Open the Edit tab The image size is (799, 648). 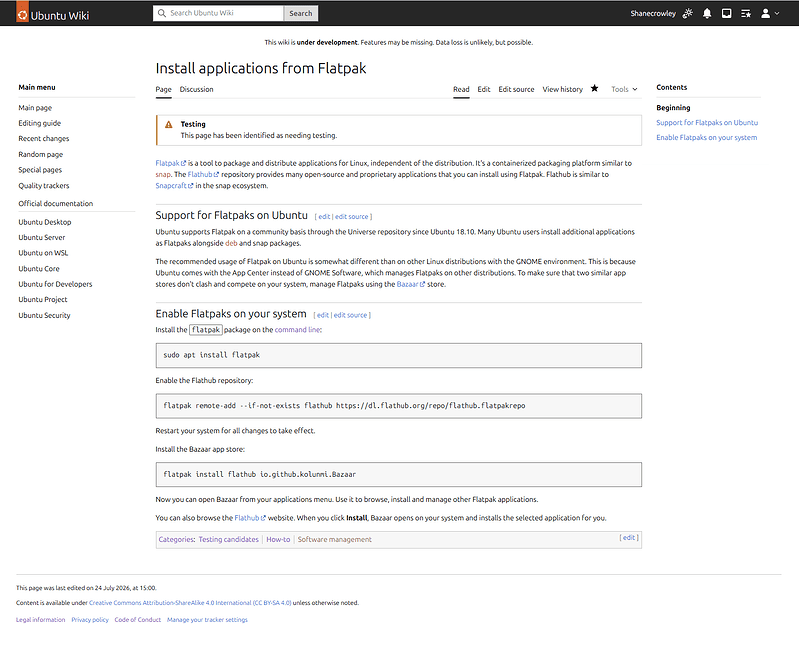[x=484, y=89]
